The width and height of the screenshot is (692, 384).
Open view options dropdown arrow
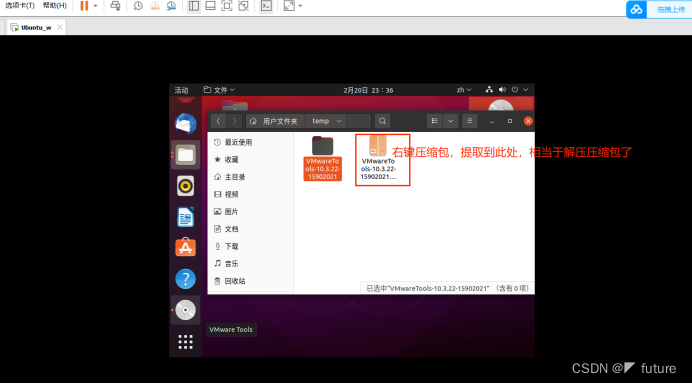coord(451,121)
